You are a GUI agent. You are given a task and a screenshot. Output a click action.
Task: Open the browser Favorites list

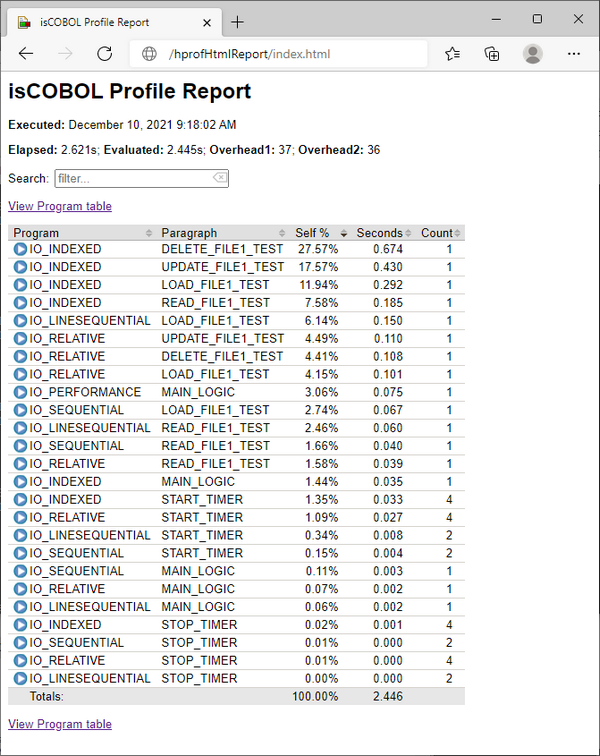click(x=452, y=54)
